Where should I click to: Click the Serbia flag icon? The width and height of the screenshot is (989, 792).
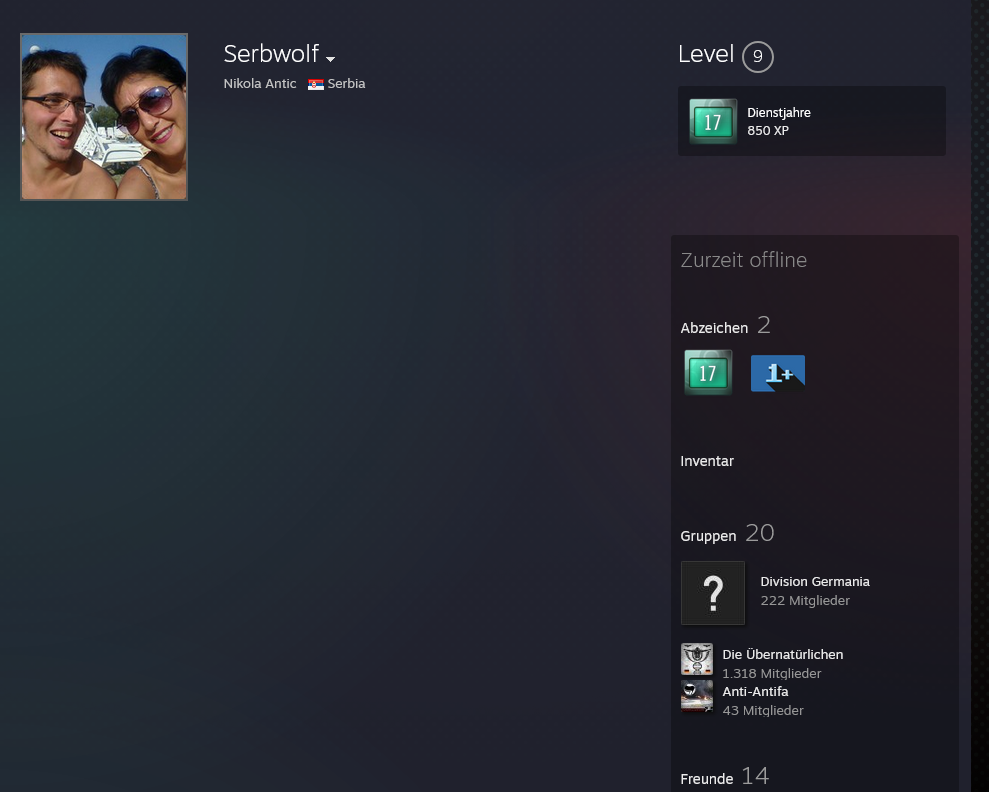tap(315, 85)
